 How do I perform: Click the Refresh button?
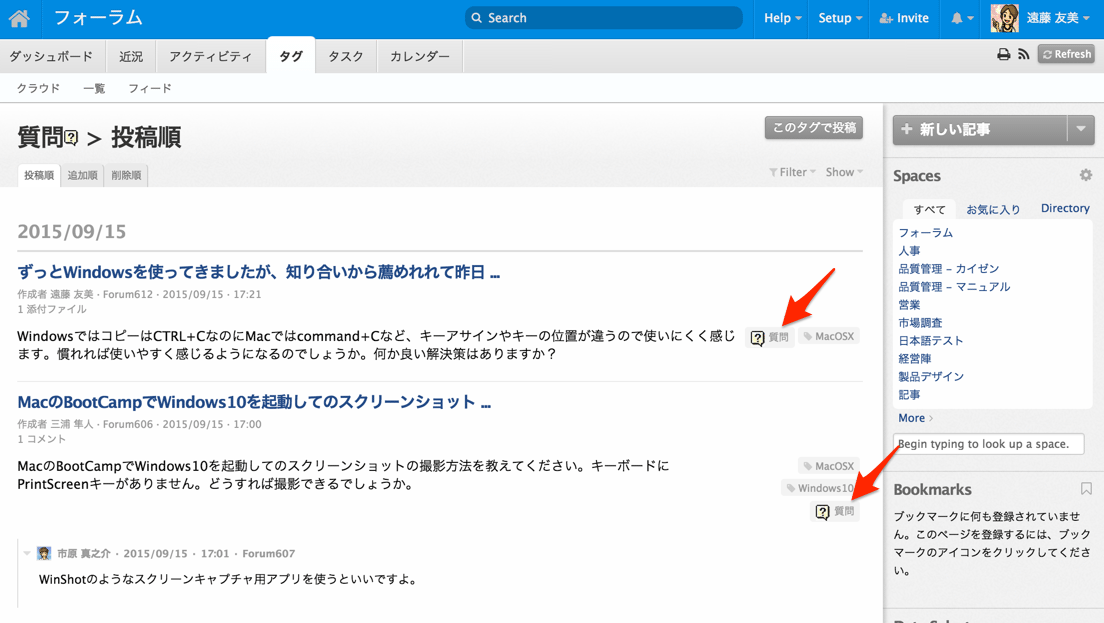tap(1066, 54)
